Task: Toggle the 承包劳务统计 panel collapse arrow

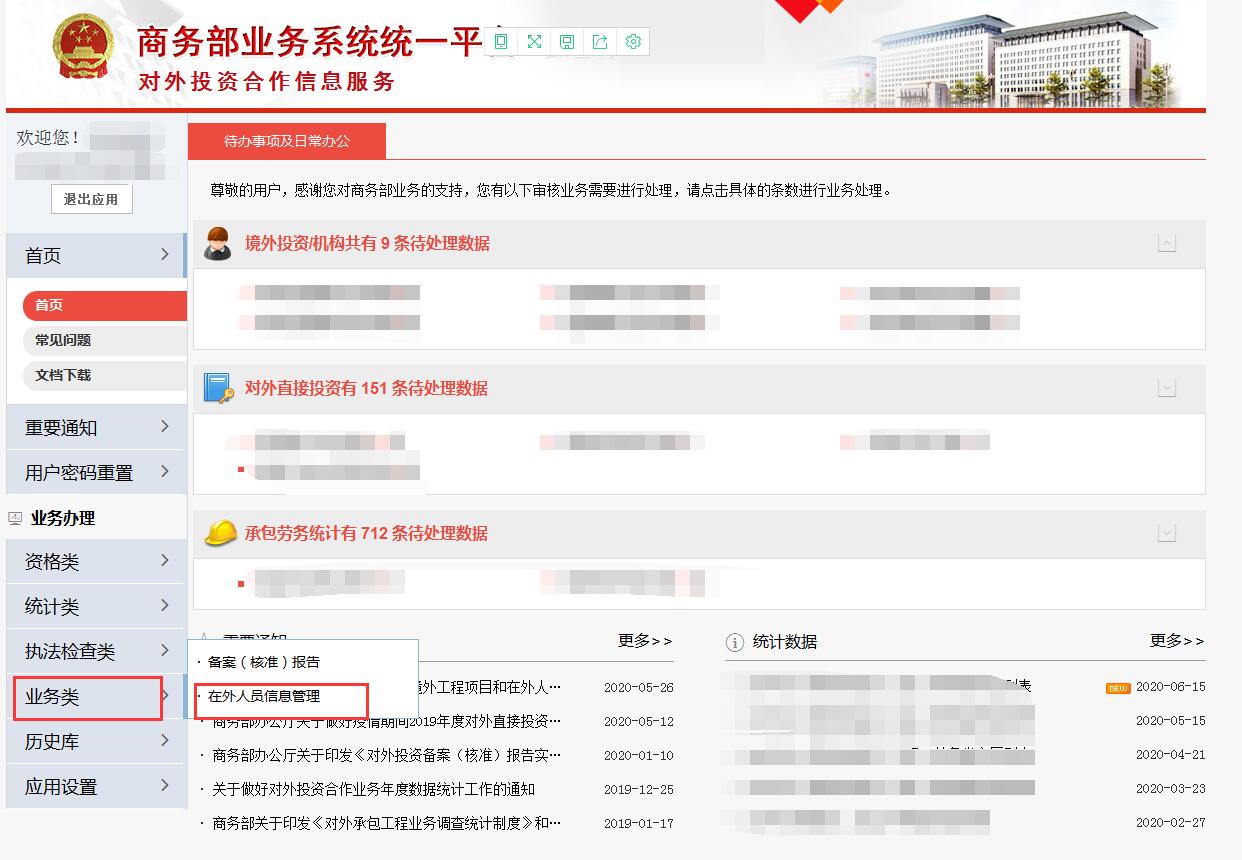Action: pos(1166,533)
